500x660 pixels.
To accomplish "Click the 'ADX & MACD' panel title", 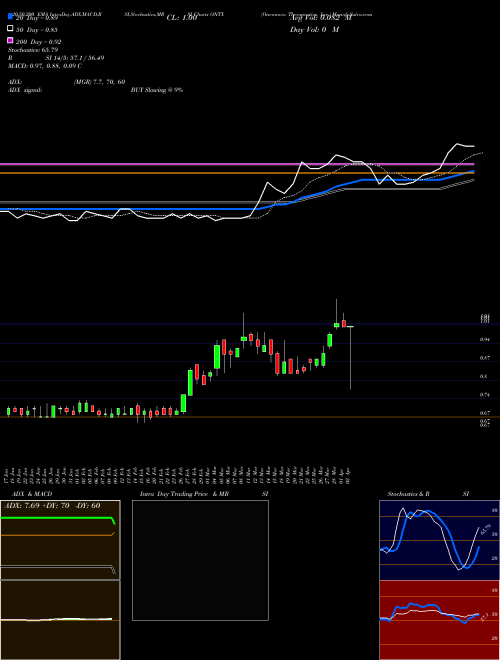I will point(32,494).
